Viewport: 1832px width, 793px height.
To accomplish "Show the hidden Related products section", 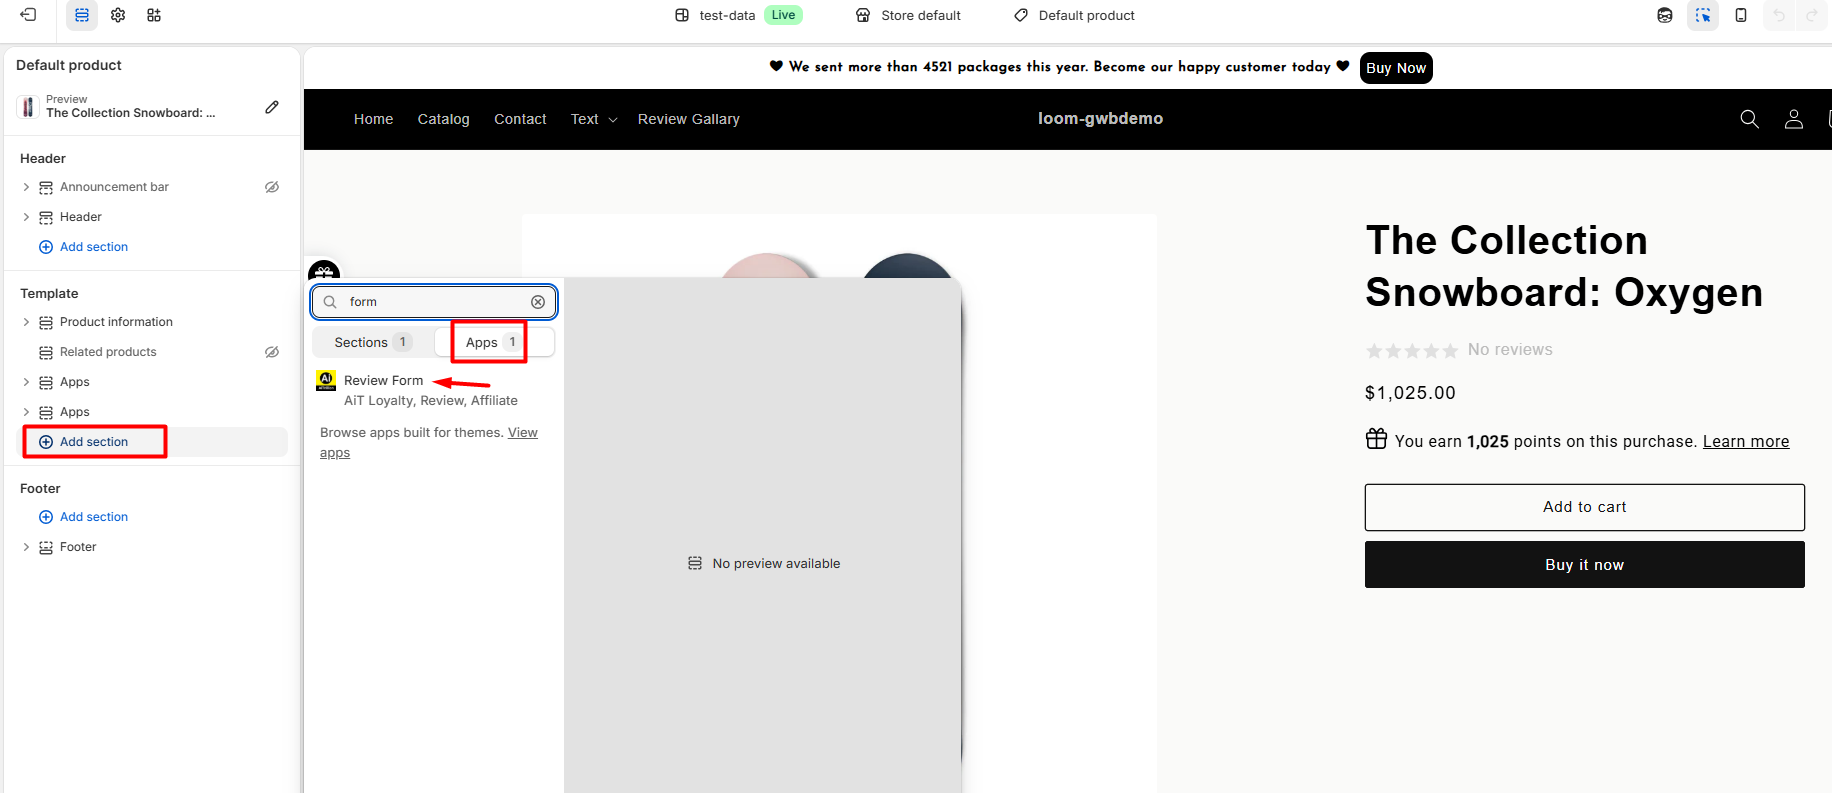I will (272, 352).
